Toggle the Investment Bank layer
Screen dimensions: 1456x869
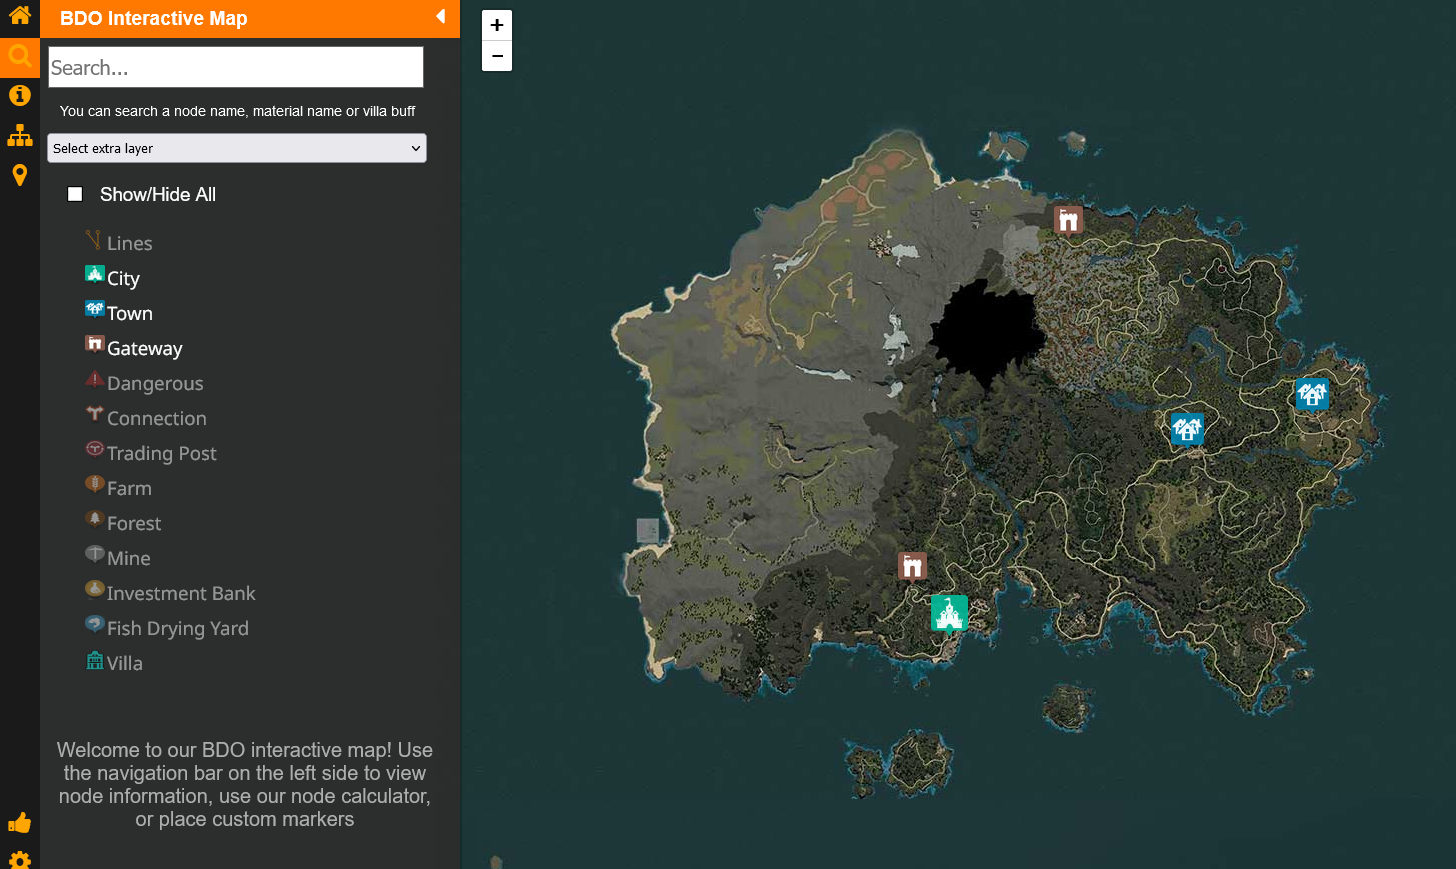point(170,593)
